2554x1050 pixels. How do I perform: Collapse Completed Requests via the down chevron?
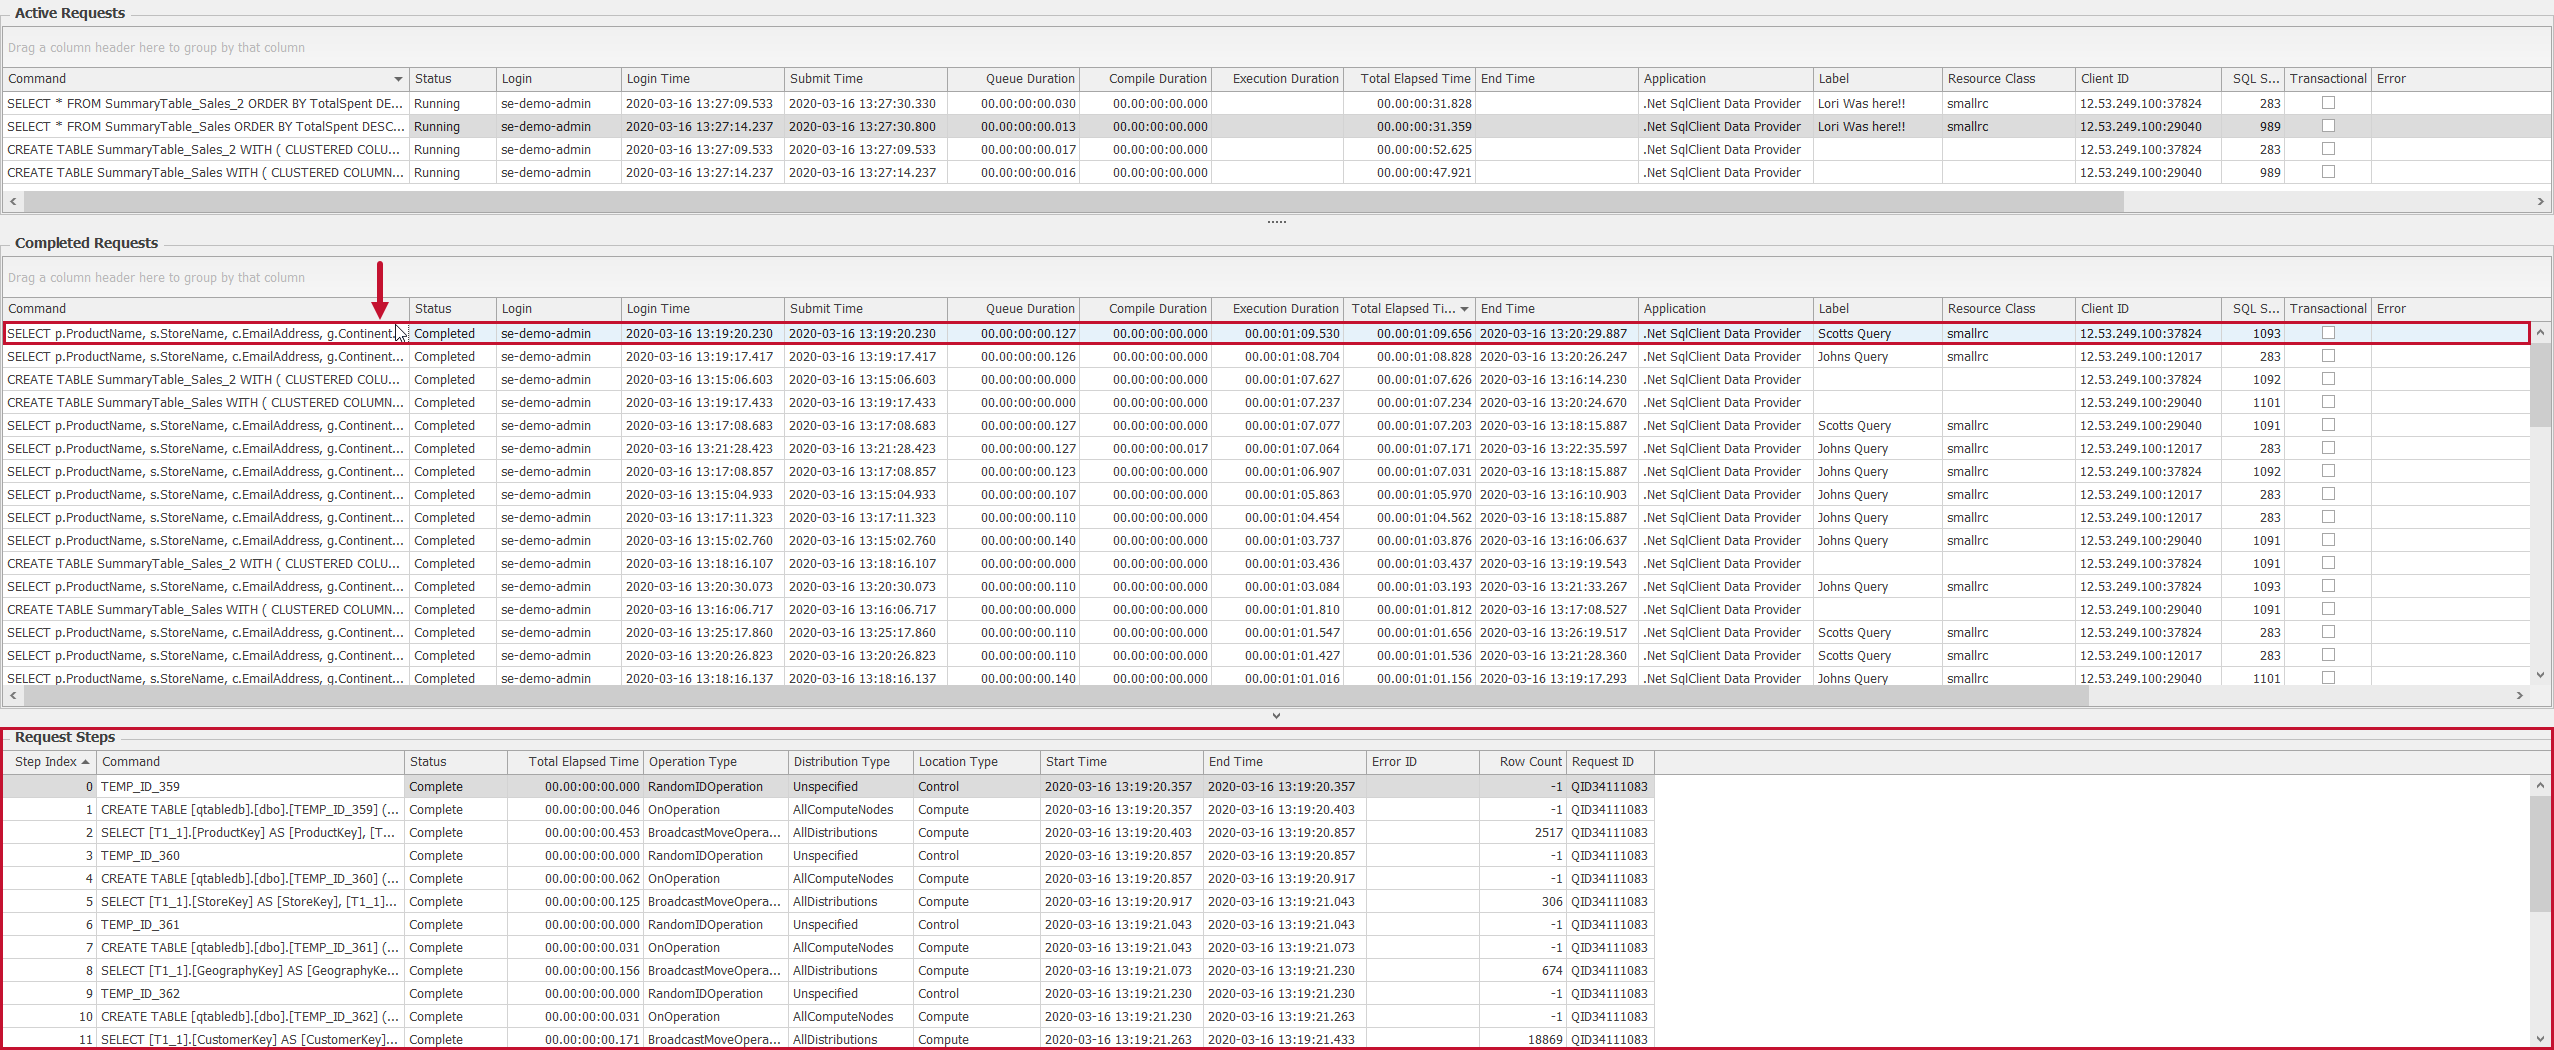click(x=1276, y=715)
